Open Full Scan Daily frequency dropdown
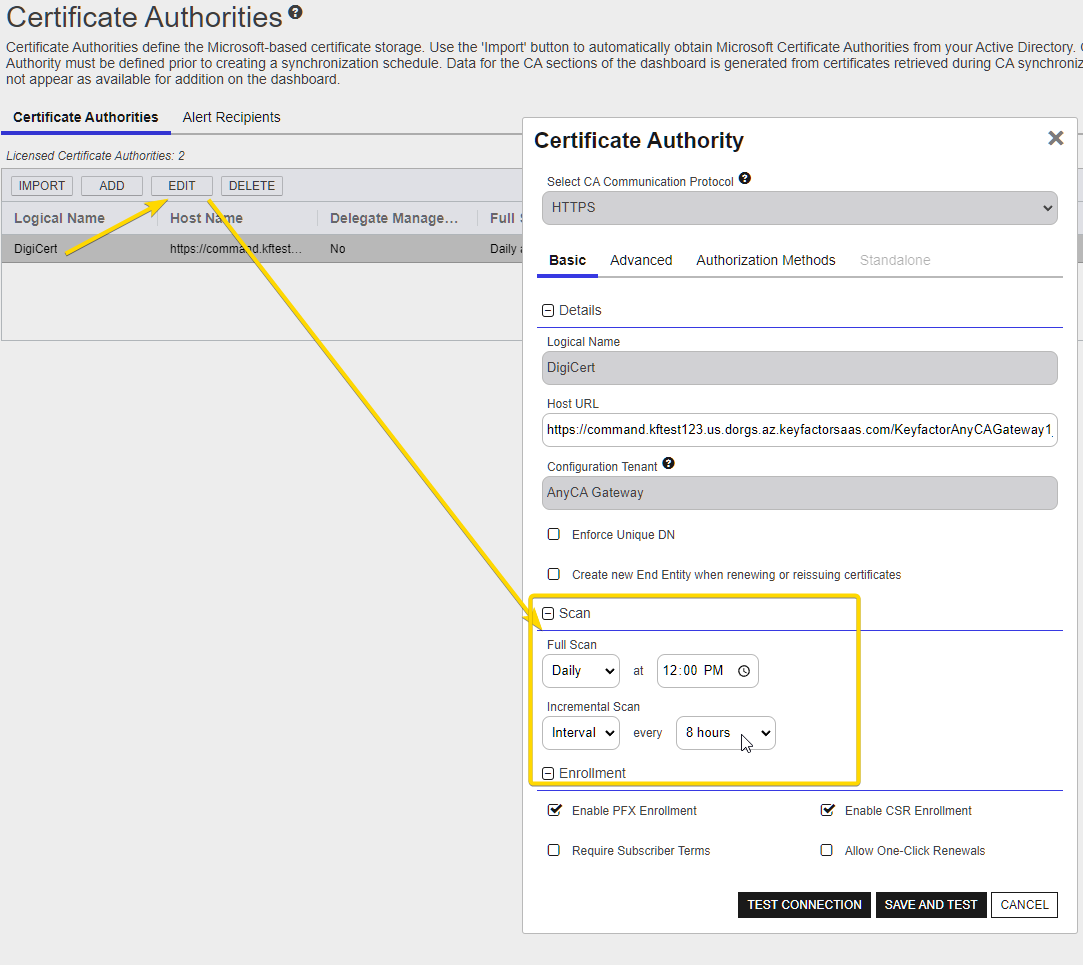Image resolution: width=1083 pixels, height=965 pixels. pos(581,671)
